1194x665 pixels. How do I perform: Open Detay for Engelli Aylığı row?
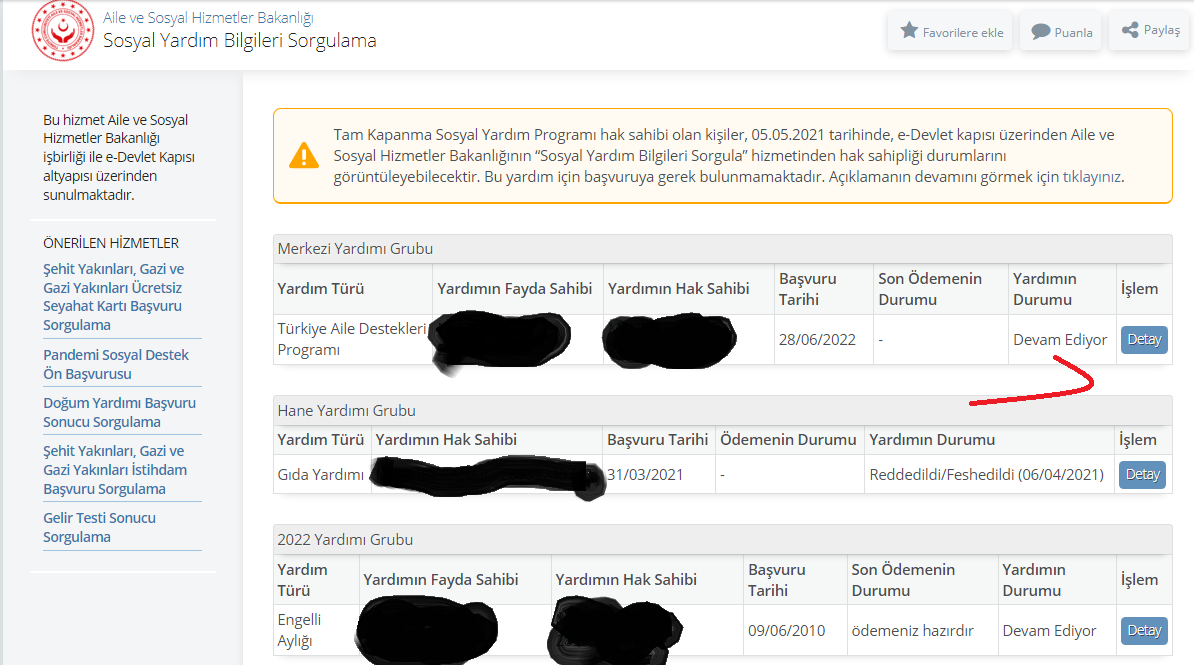[1144, 630]
